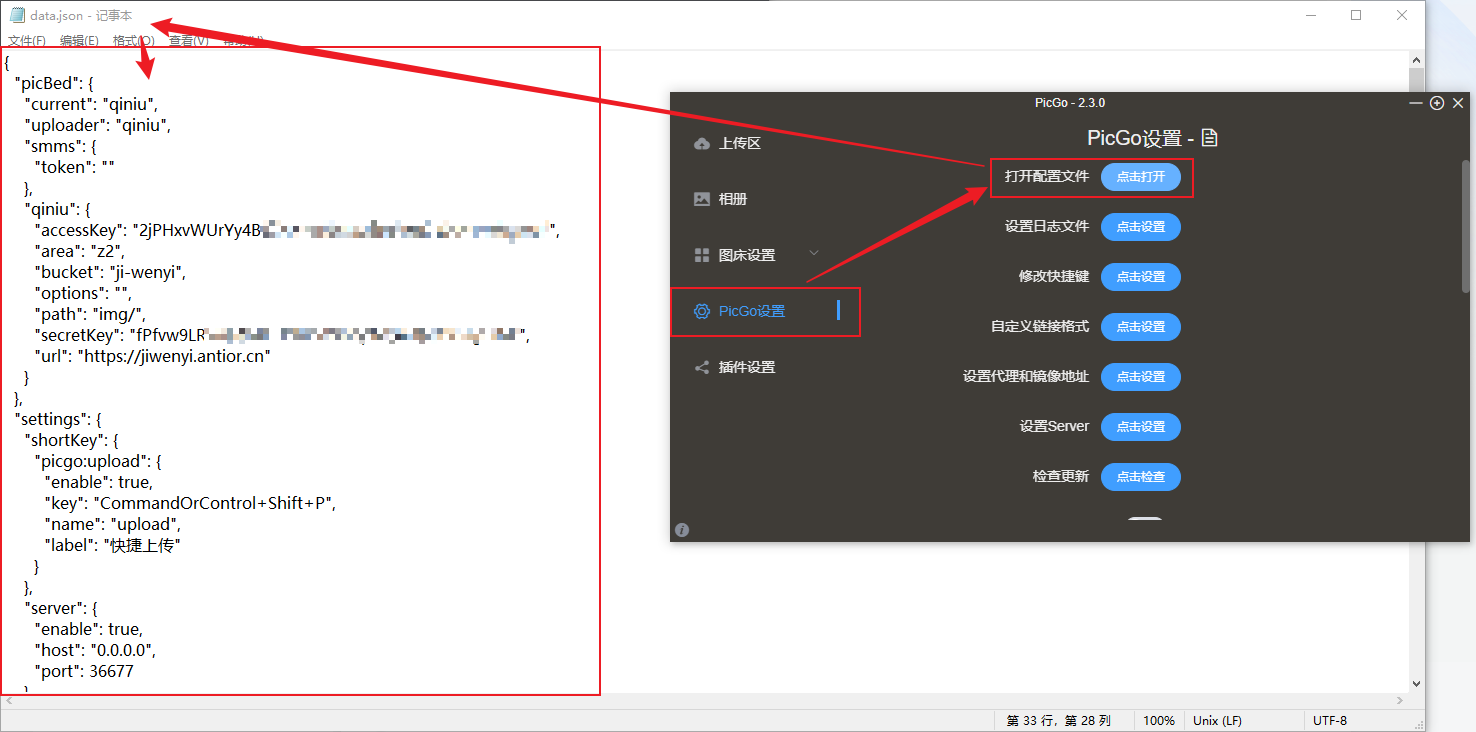
Task: Click the info icon at PicGo bottom-left corner
Action: coord(682,530)
